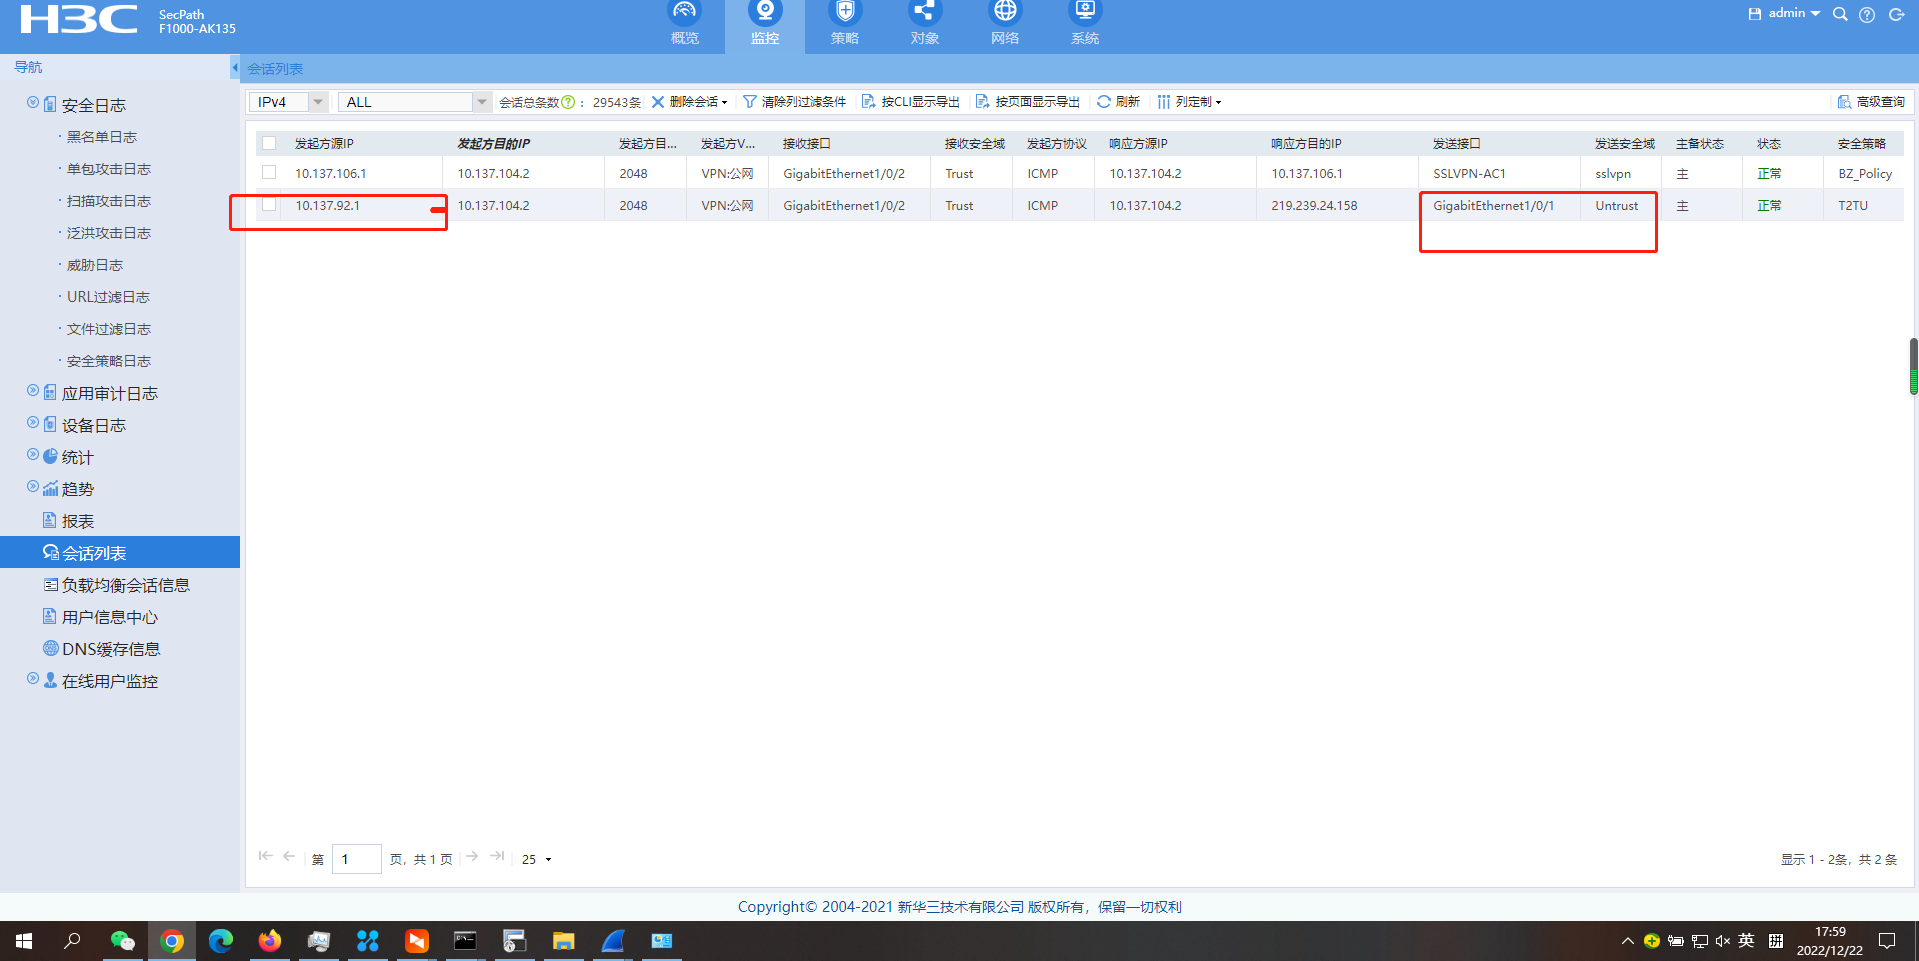Open 用户信息中心 in the sidebar
This screenshot has width=1919, height=961.
point(110,617)
